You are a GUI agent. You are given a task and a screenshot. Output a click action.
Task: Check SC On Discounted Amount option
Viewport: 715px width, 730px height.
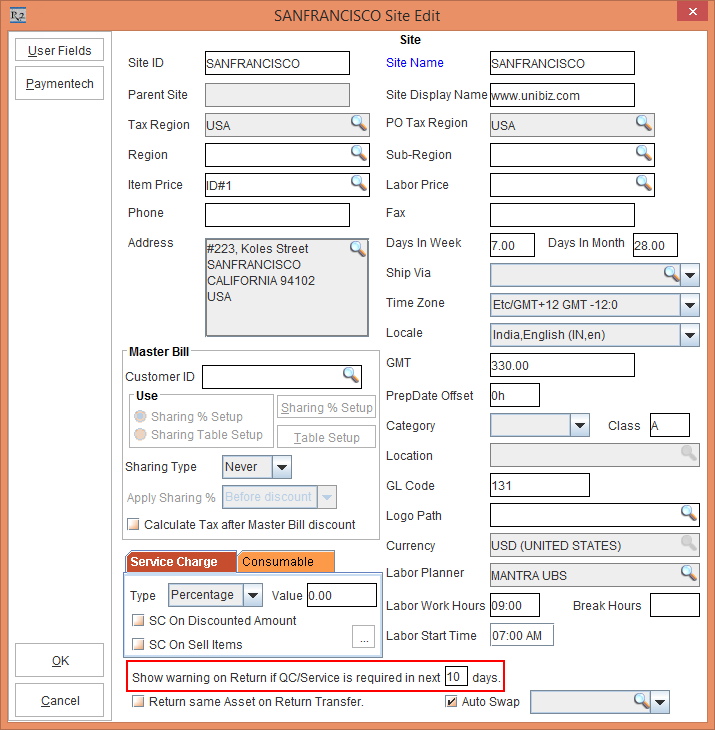(139, 621)
